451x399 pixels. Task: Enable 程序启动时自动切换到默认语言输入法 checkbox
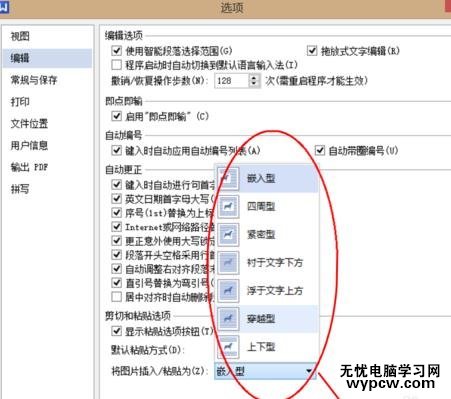(x=116, y=65)
